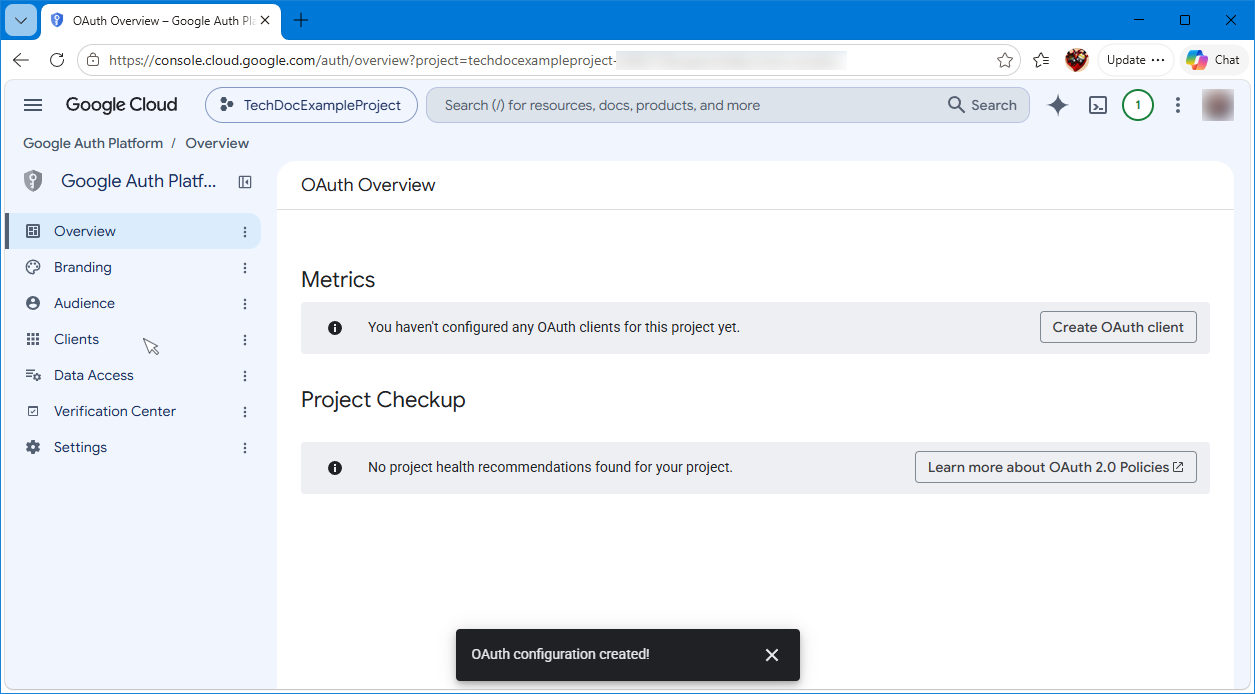Image resolution: width=1255 pixels, height=694 pixels.
Task: Click the Audience person icon
Action: (33, 303)
